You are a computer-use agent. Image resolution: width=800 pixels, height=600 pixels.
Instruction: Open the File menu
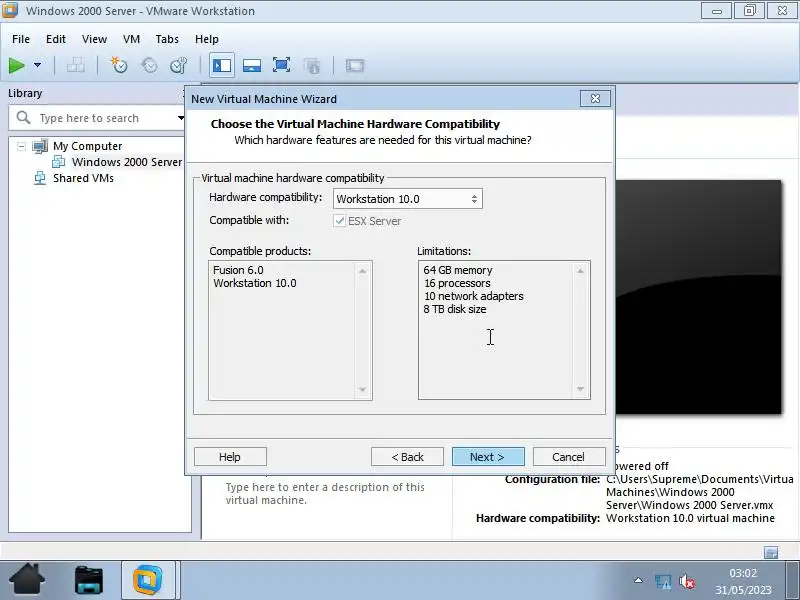21,39
